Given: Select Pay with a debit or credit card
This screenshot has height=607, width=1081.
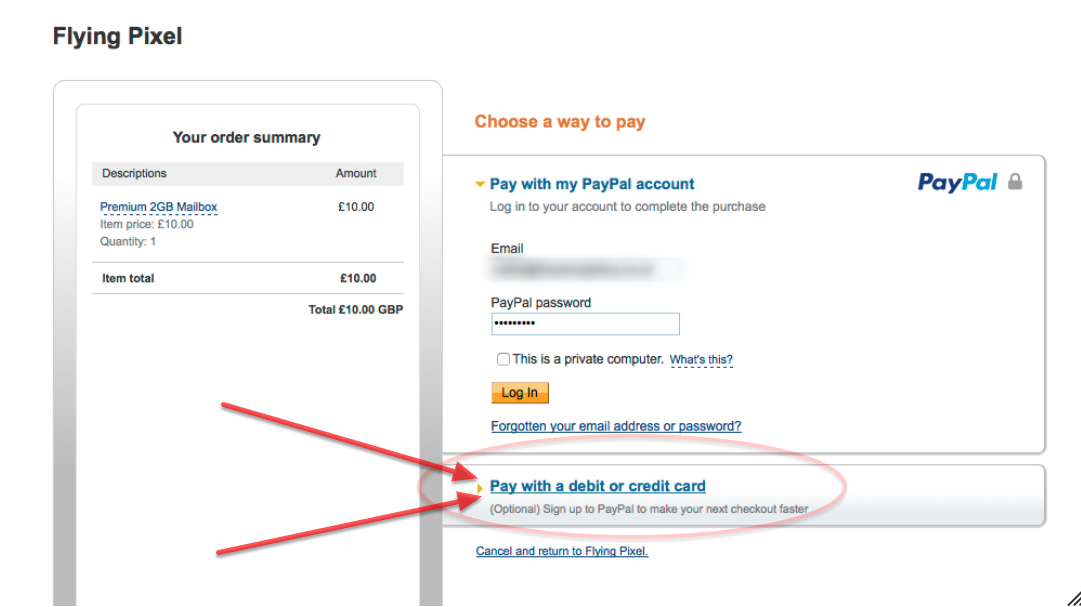Looking at the screenshot, I should (x=597, y=486).
